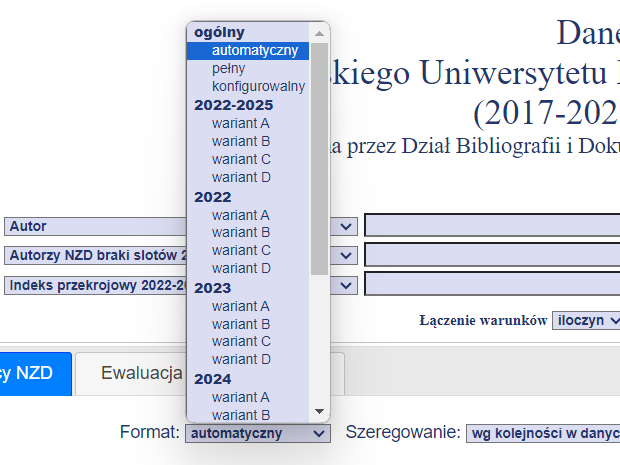The image size is (620, 465).
Task: Select 'wariant D' under 2022-2025 group
Action: tap(240, 177)
